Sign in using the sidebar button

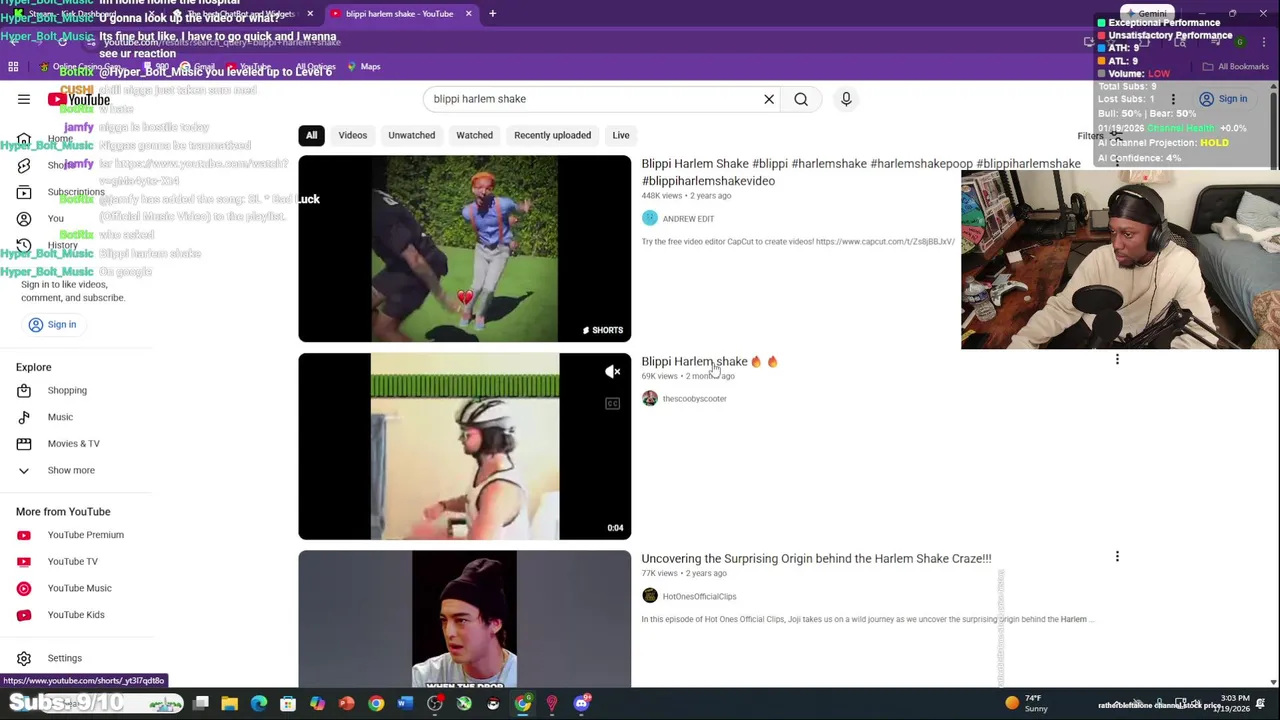click(52, 324)
